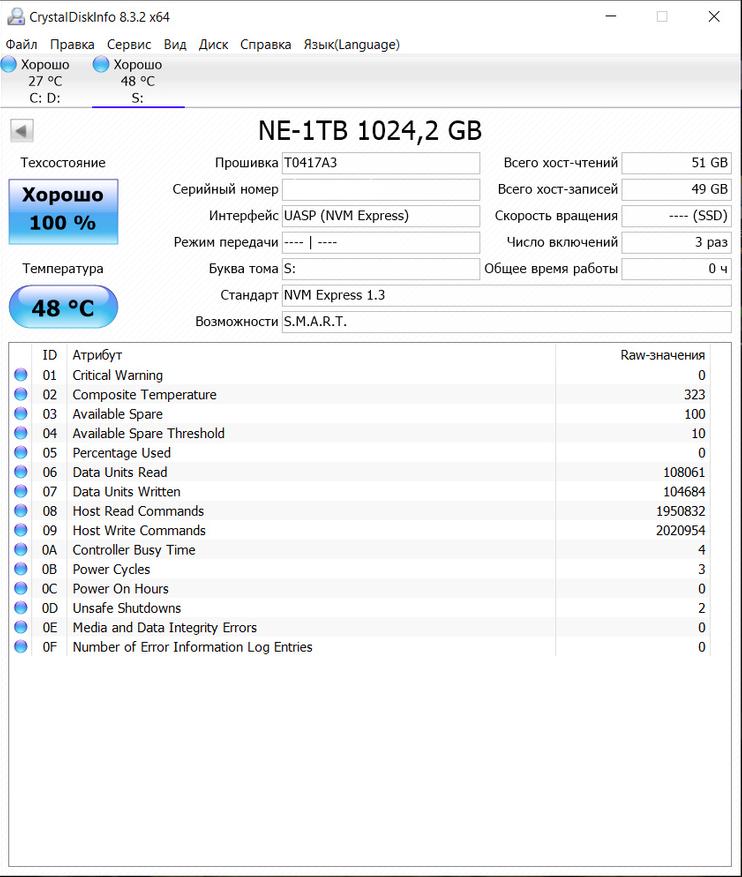This screenshot has width=742, height=877.
Task: Click the status orb for Unsafe Shutdowns
Action: pyautogui.click(x=21, y=607)
